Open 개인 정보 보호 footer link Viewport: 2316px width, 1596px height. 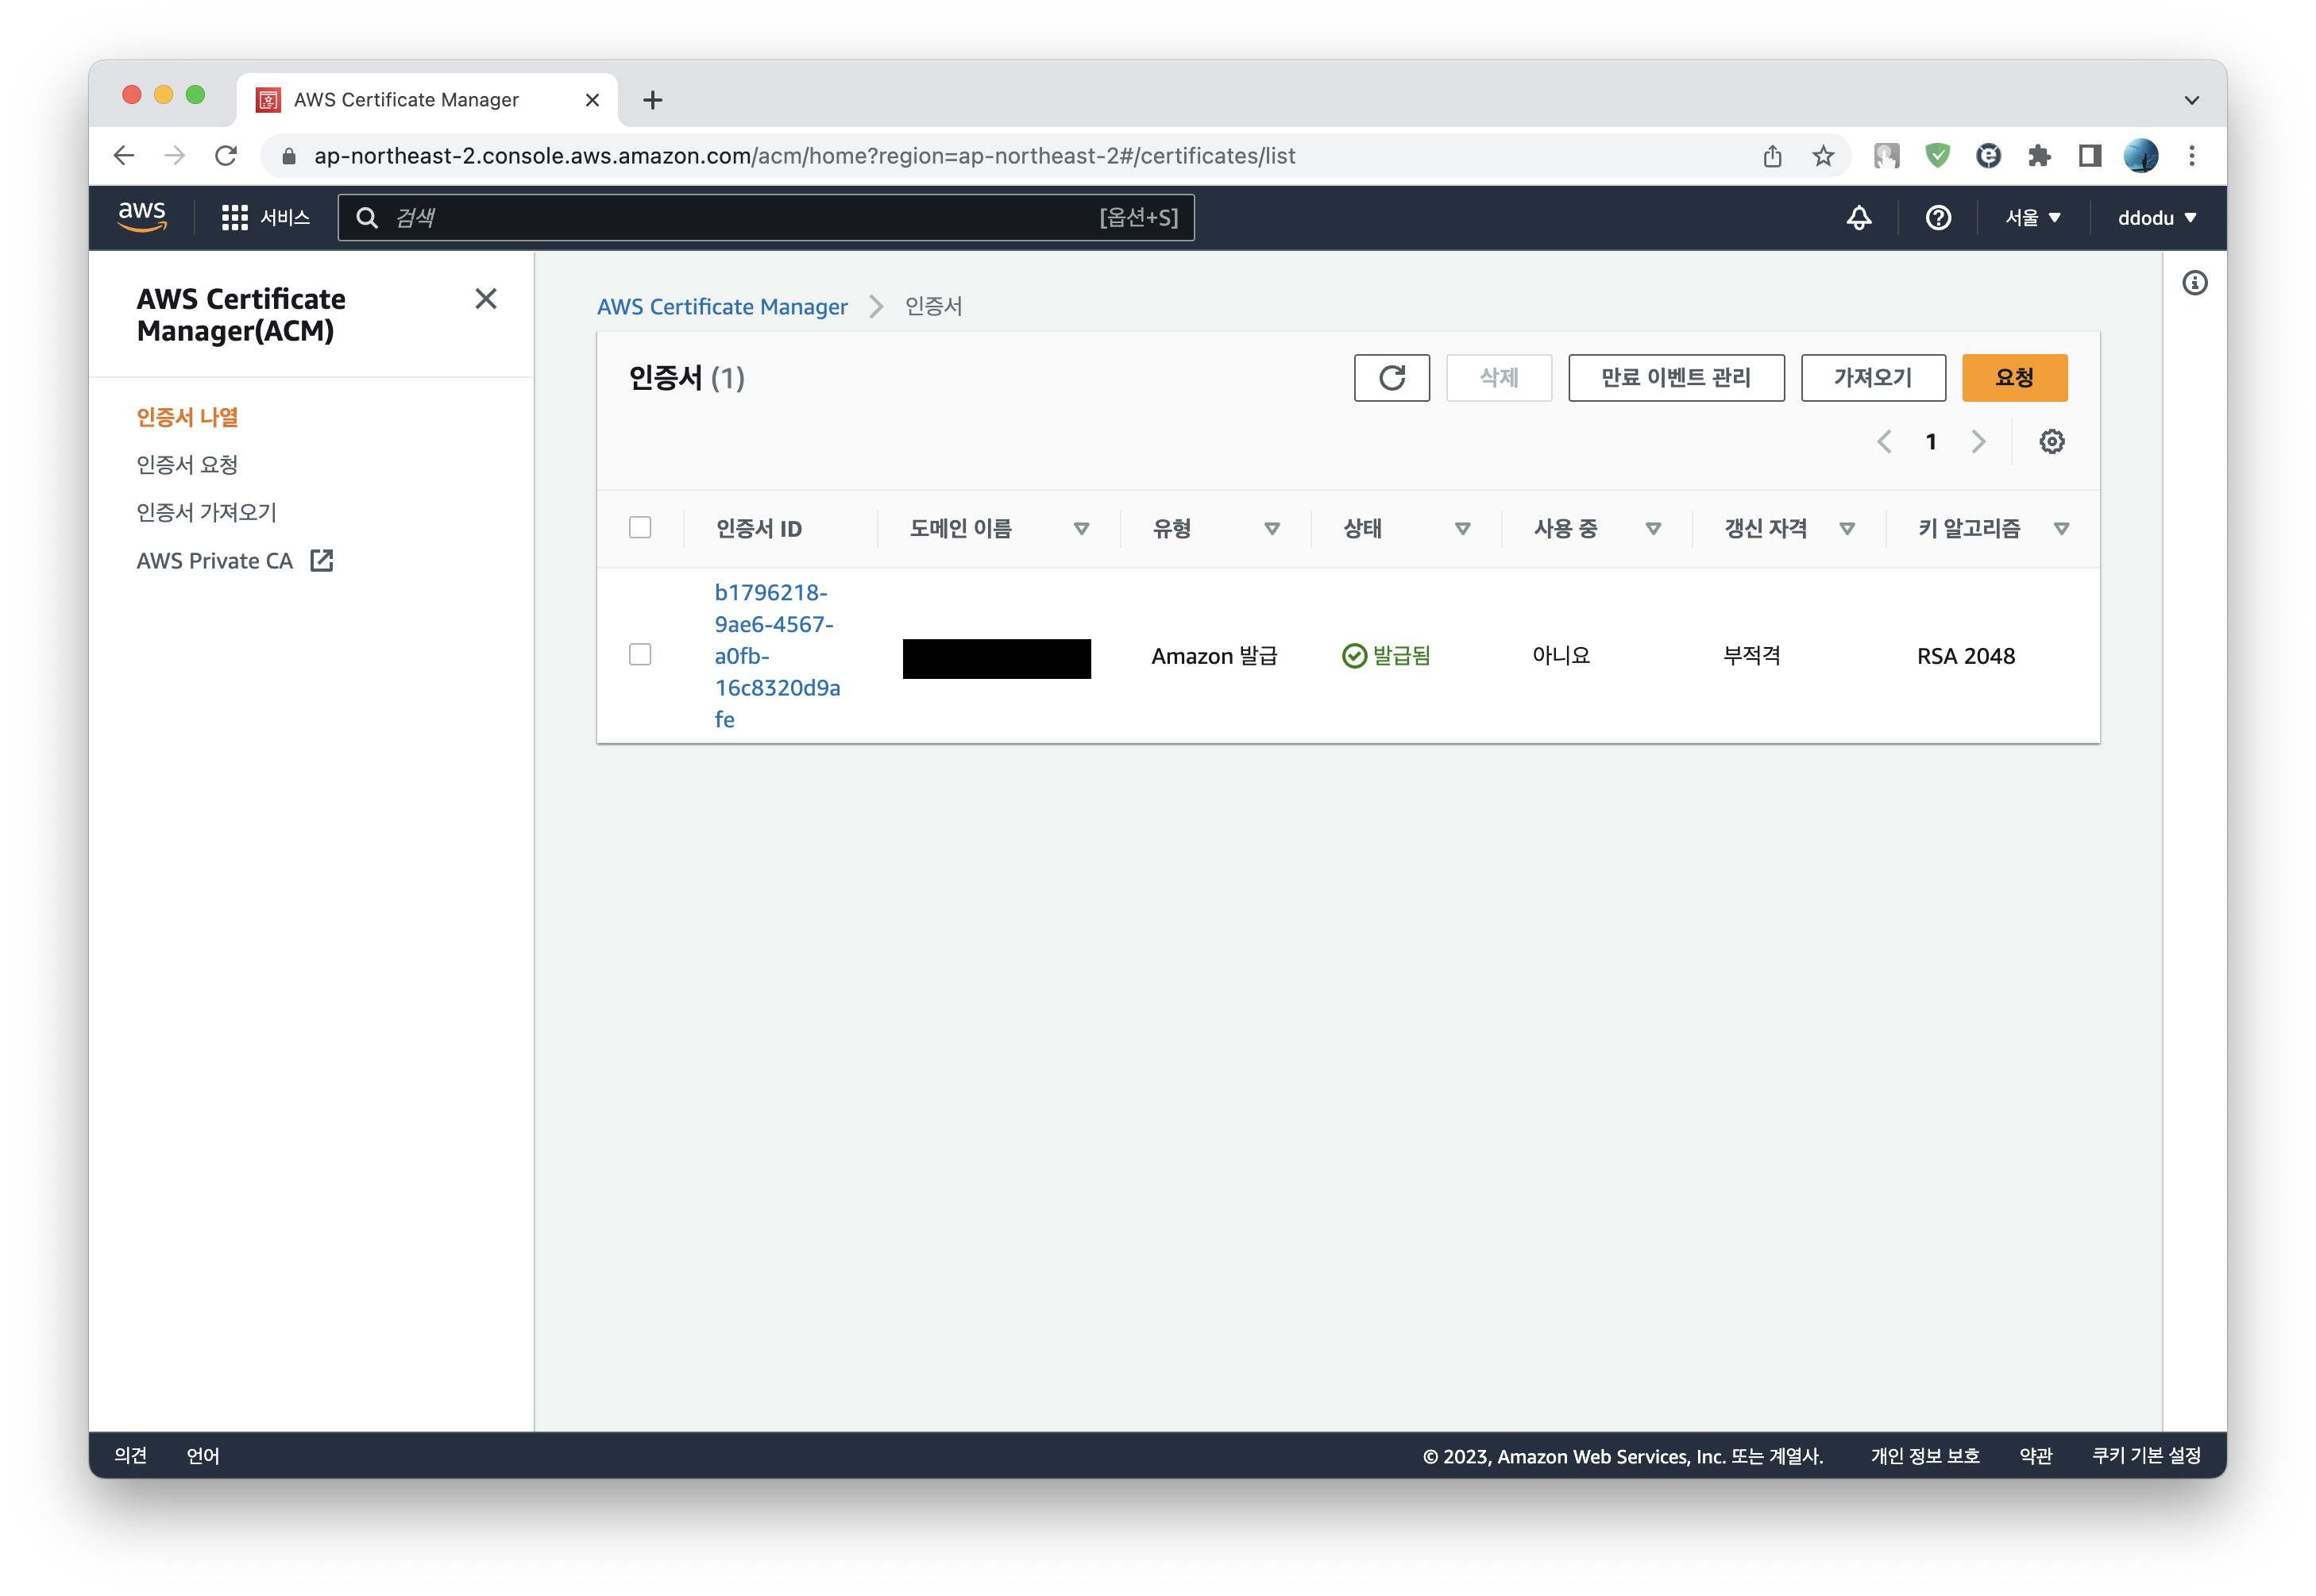tap(1924, 1456)
